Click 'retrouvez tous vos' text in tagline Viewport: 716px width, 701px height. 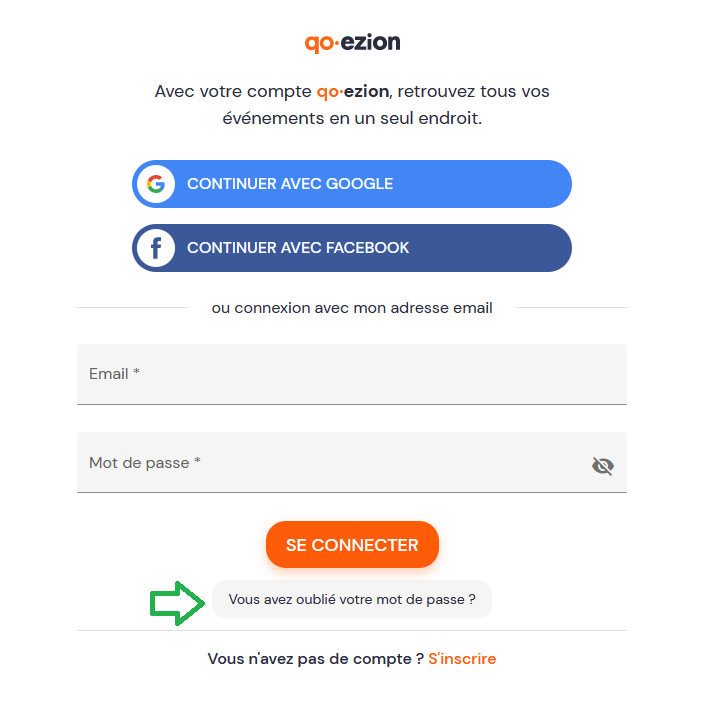pos(474,91)
